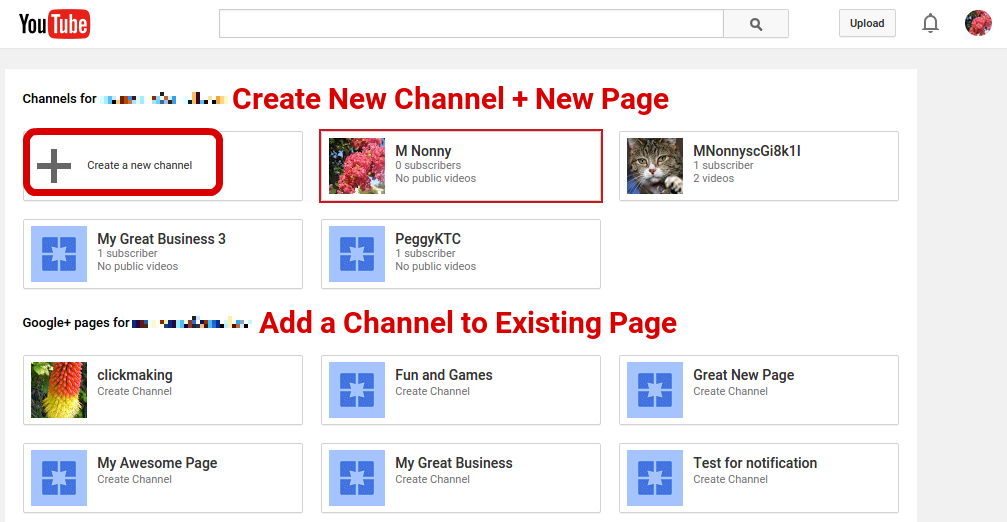1007x522 pixels.
Task: Click MNonnyscGi8k1I cat thumbnail
Action: (x=655, y=166)
